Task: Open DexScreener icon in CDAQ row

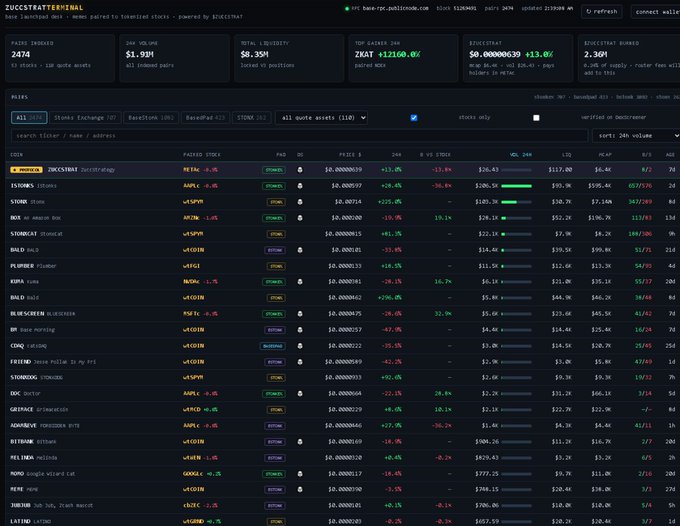Action: [x=300, y=346]
